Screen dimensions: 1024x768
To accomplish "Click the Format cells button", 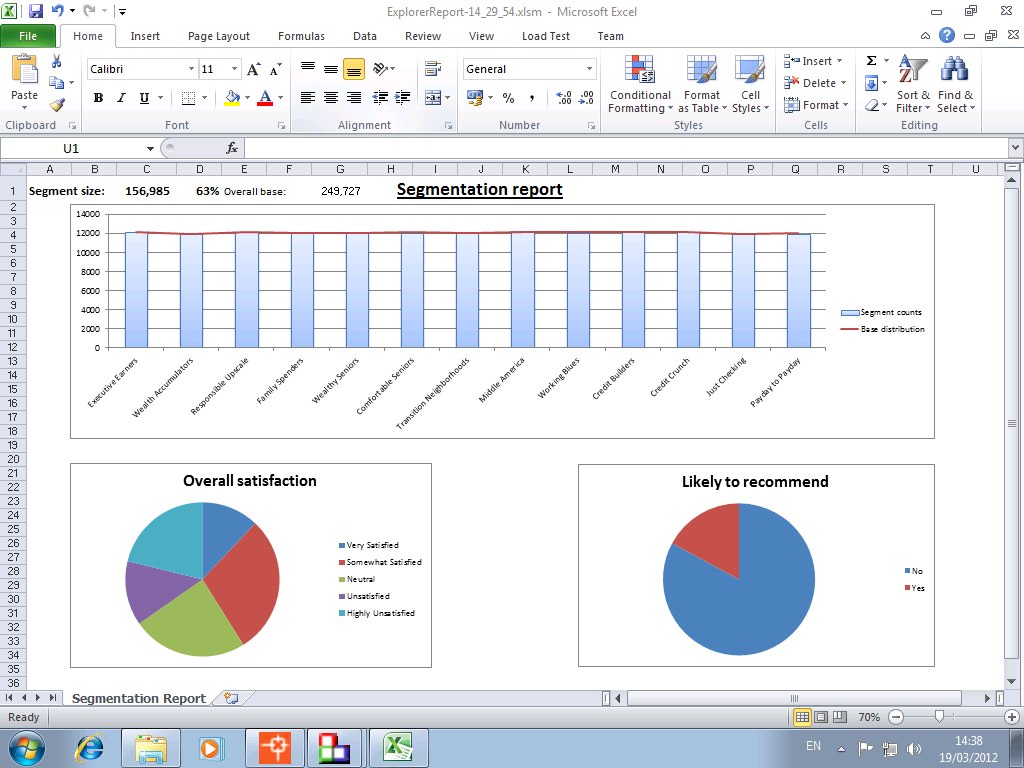I will point(816,105).
